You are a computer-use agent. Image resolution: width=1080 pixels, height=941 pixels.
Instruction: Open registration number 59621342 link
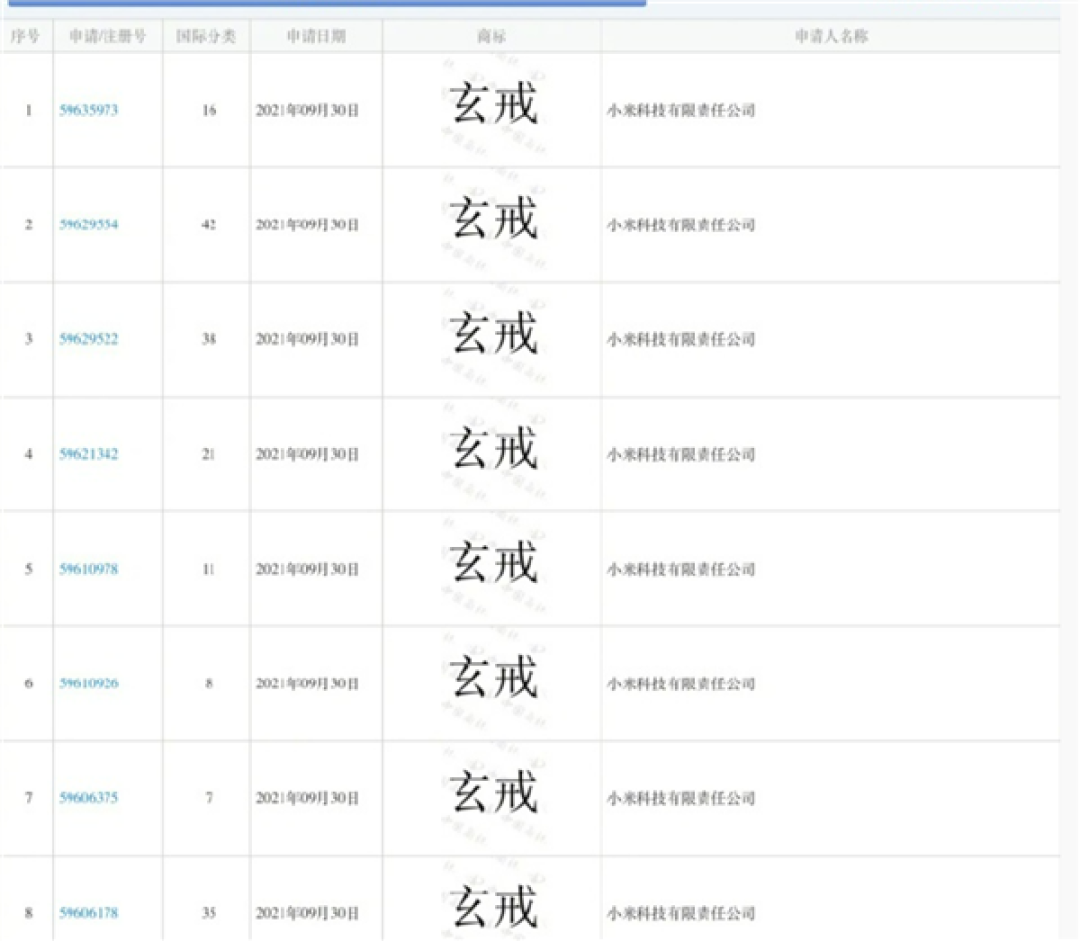click(88, 454)
